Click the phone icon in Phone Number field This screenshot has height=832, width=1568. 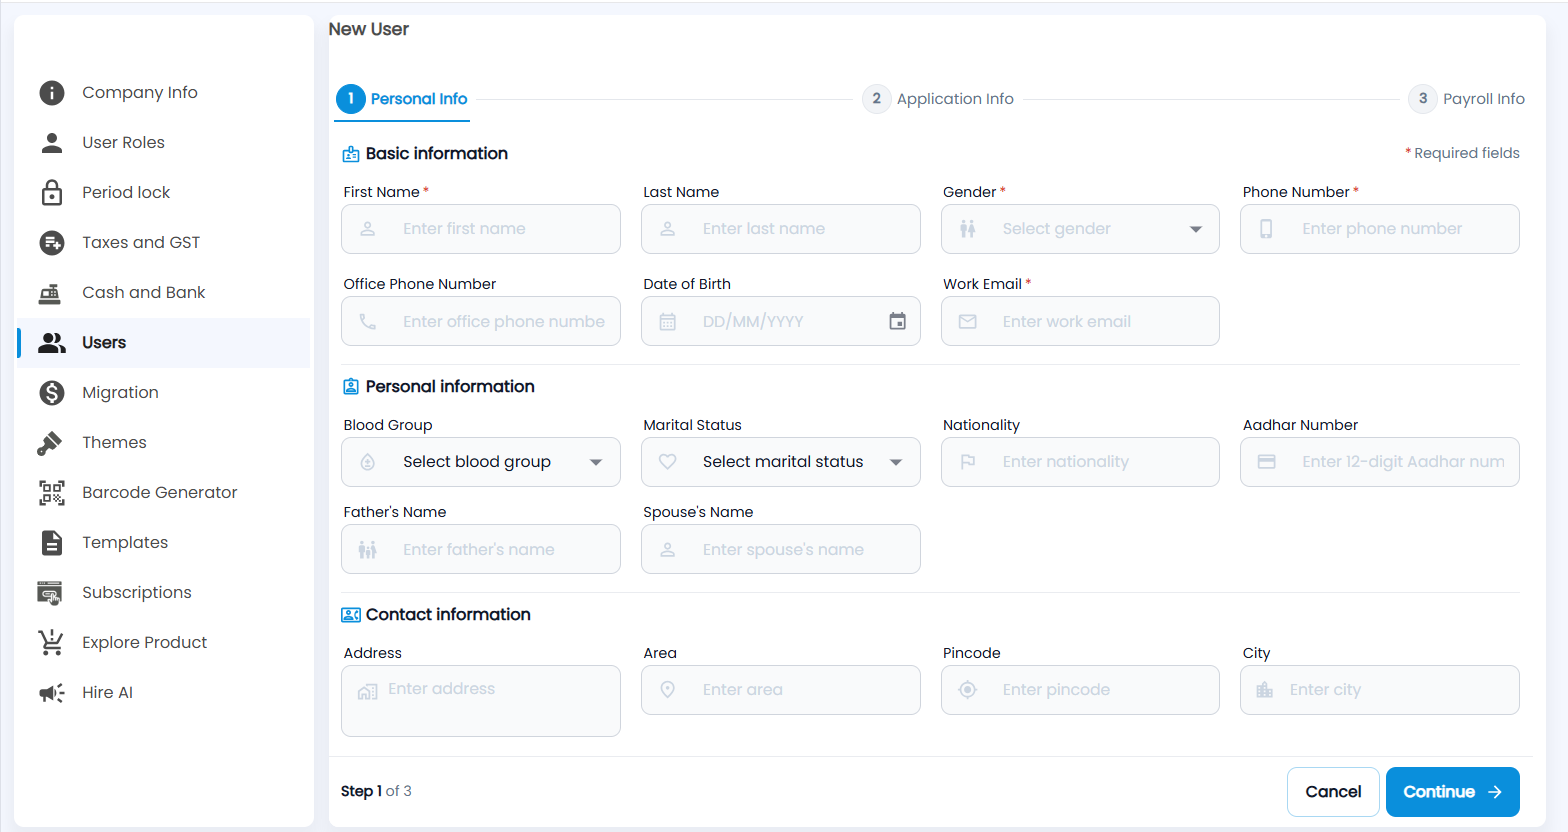point(1266,229)
